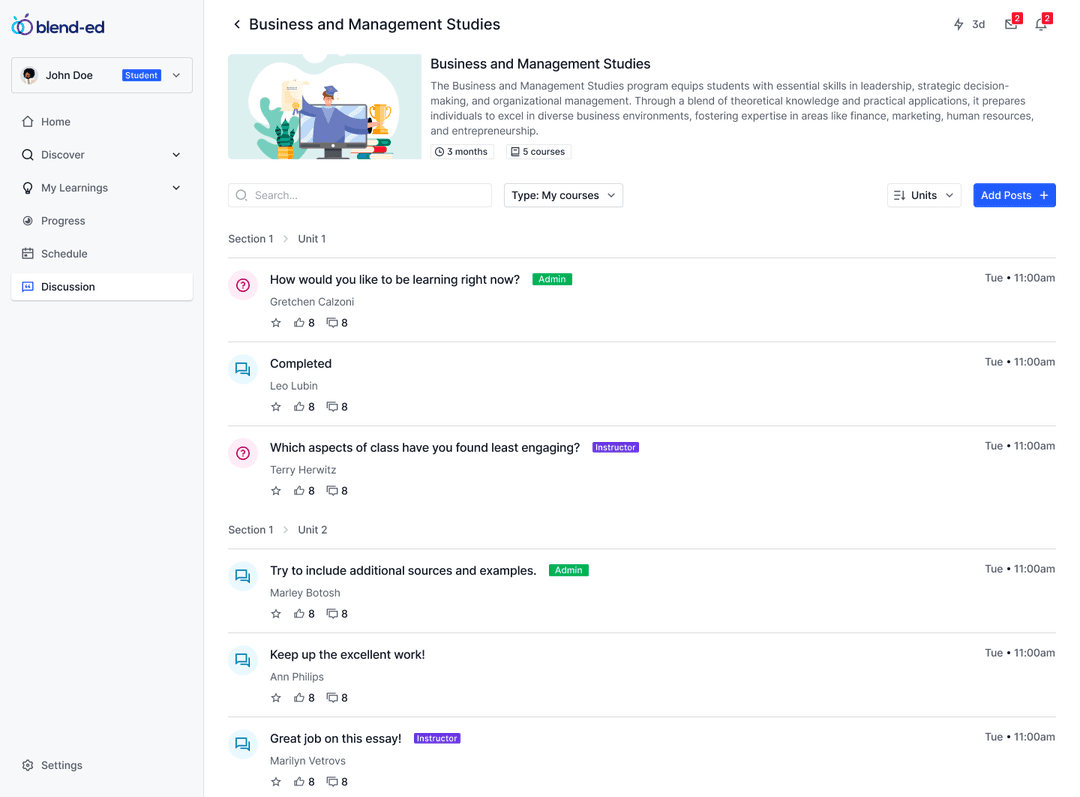Click the question icon on the first post
Image resolution: width=1080 pixels, height=797 pixels.
(243, 285)
